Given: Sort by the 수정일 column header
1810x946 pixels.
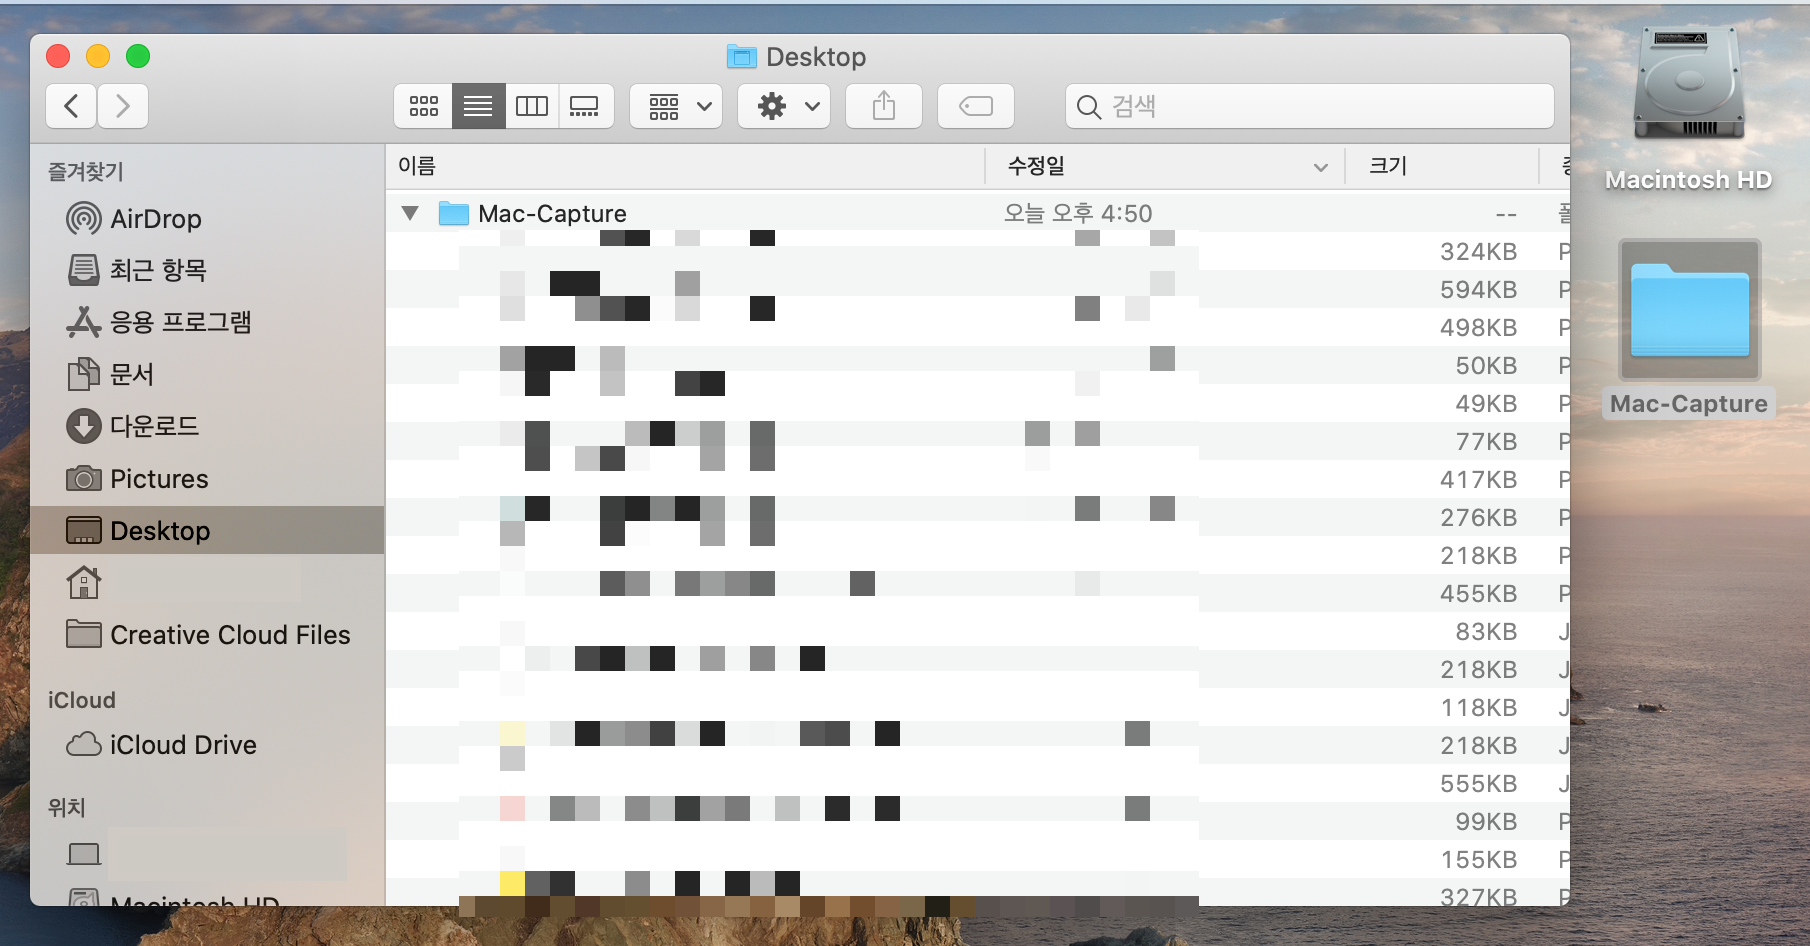Looking at the screenshot, I should pyautogui.click(x=1165, y=166).
